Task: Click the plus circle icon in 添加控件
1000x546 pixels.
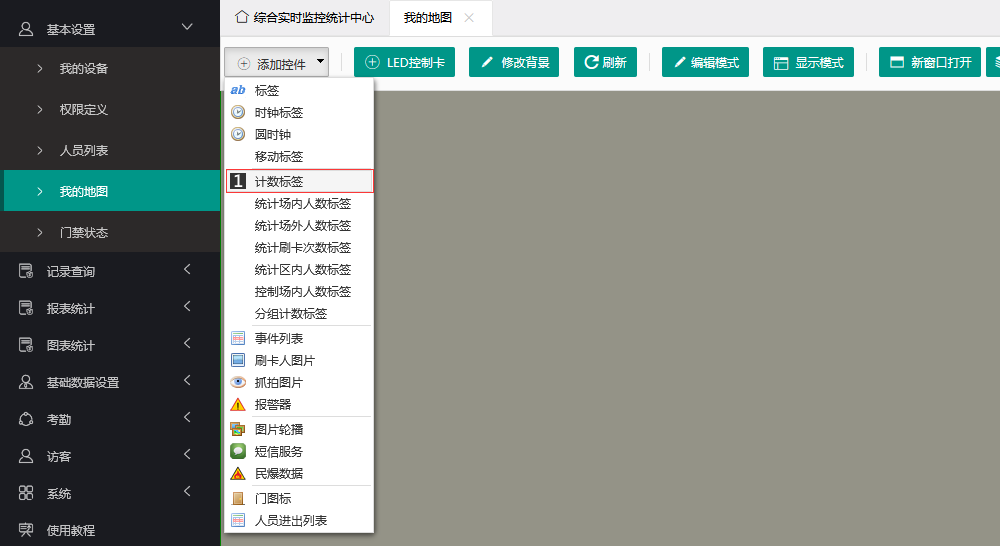Action: point(244,64)
